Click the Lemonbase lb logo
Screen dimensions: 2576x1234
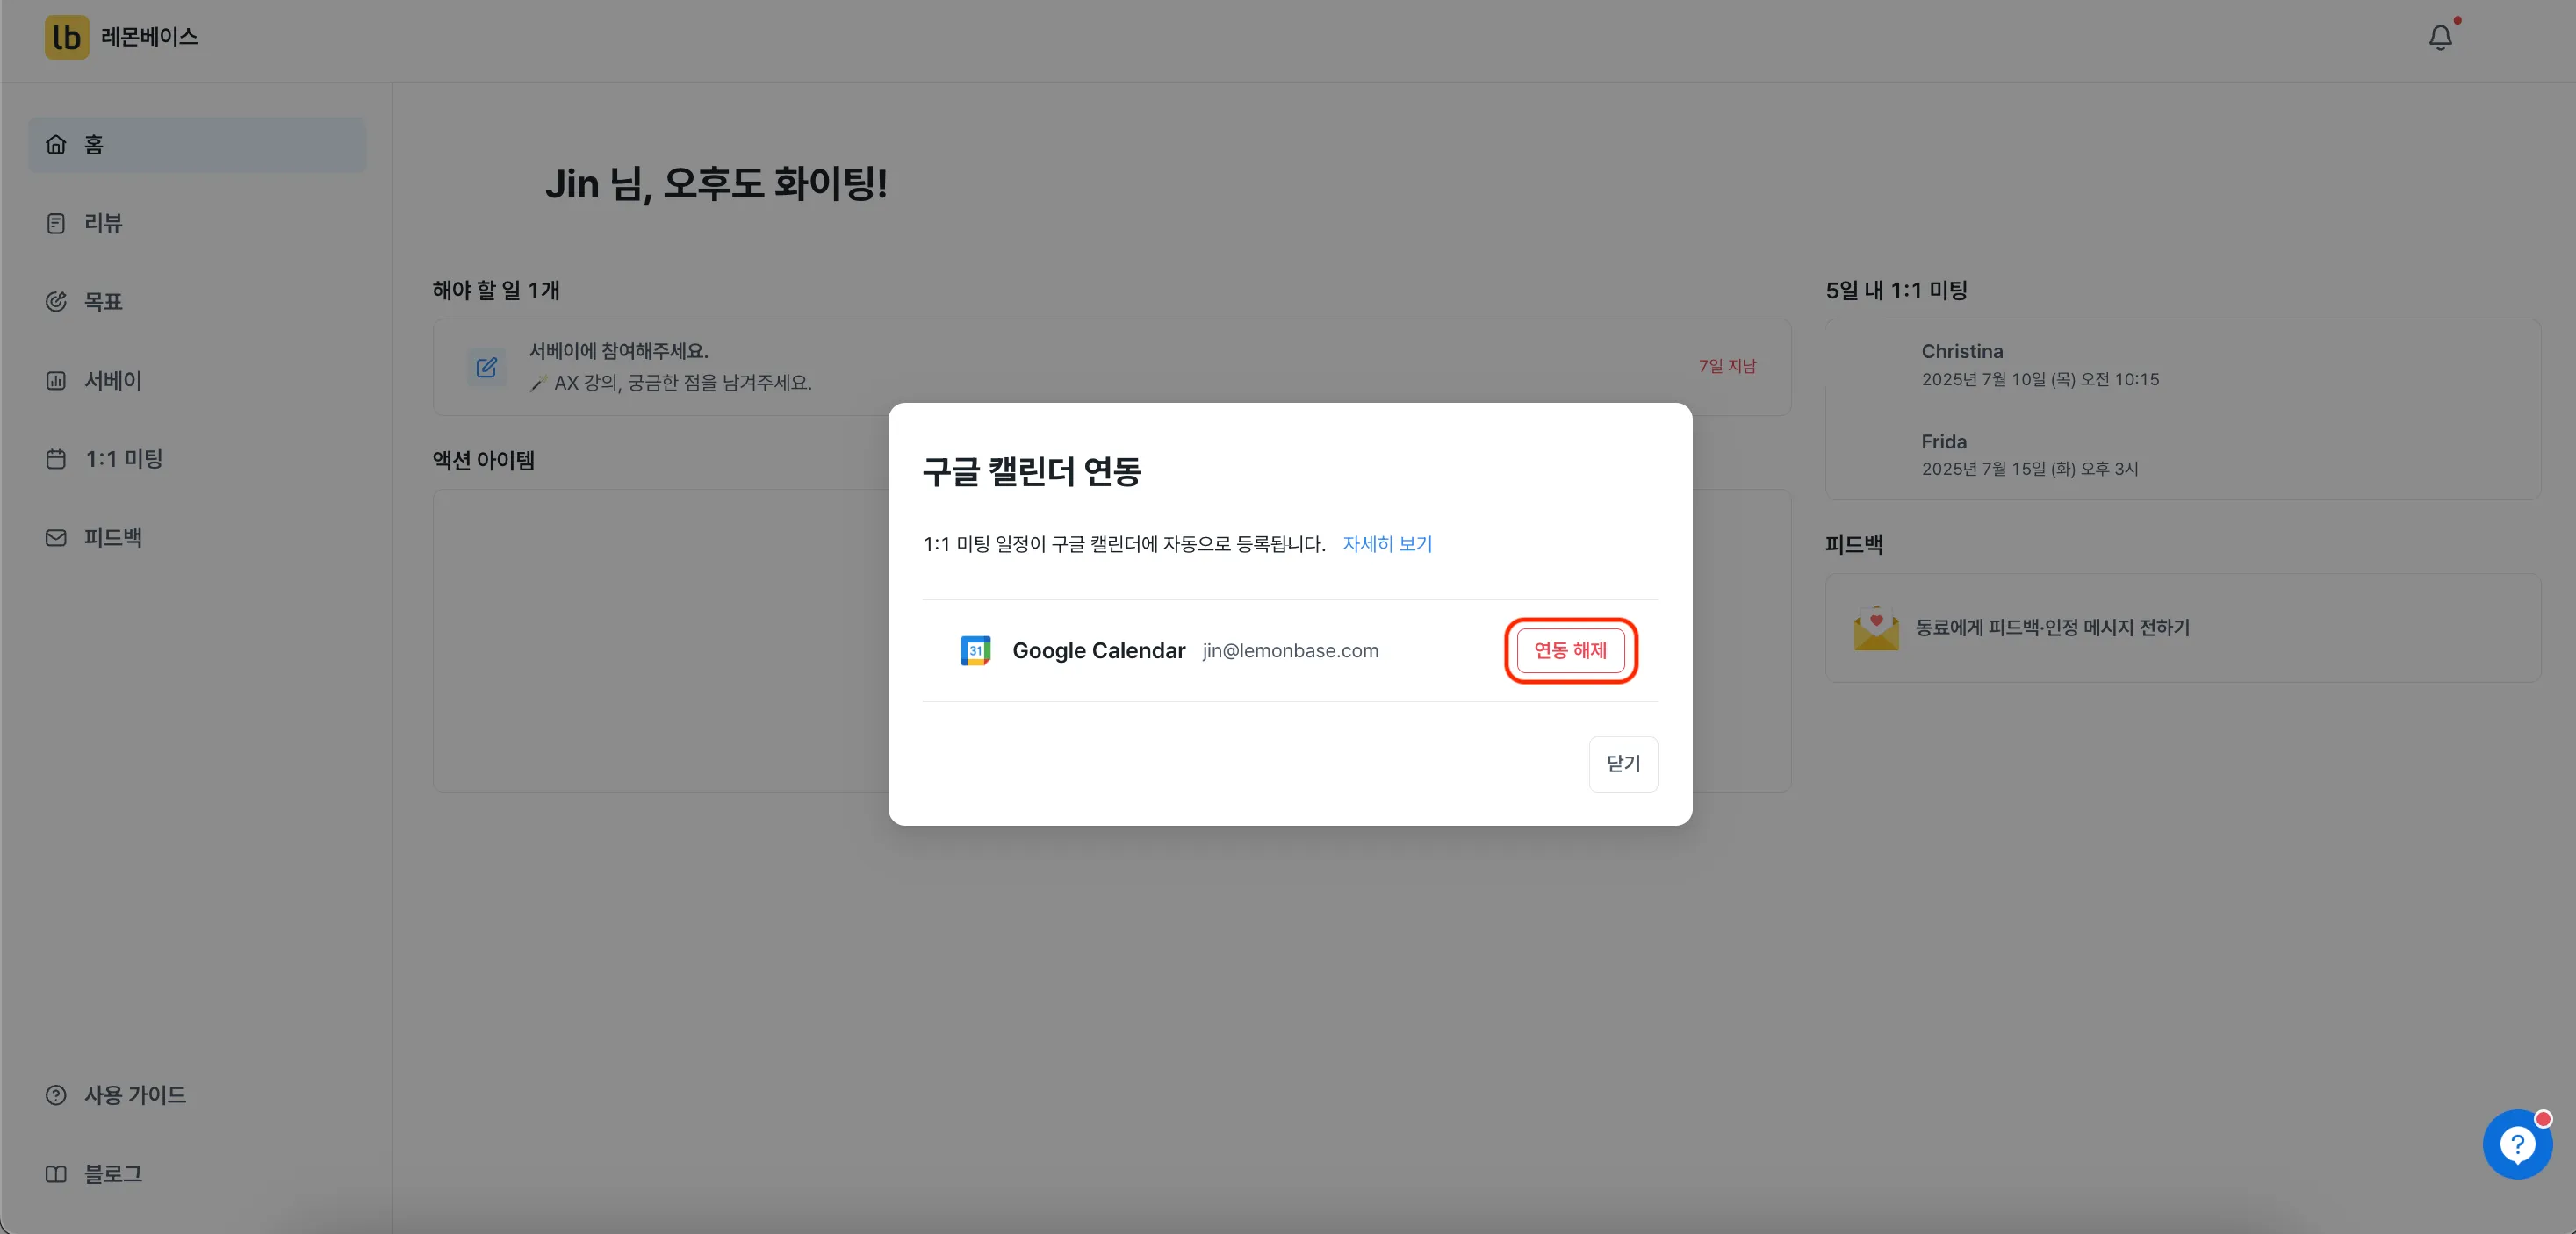click(x=66, y=37)
